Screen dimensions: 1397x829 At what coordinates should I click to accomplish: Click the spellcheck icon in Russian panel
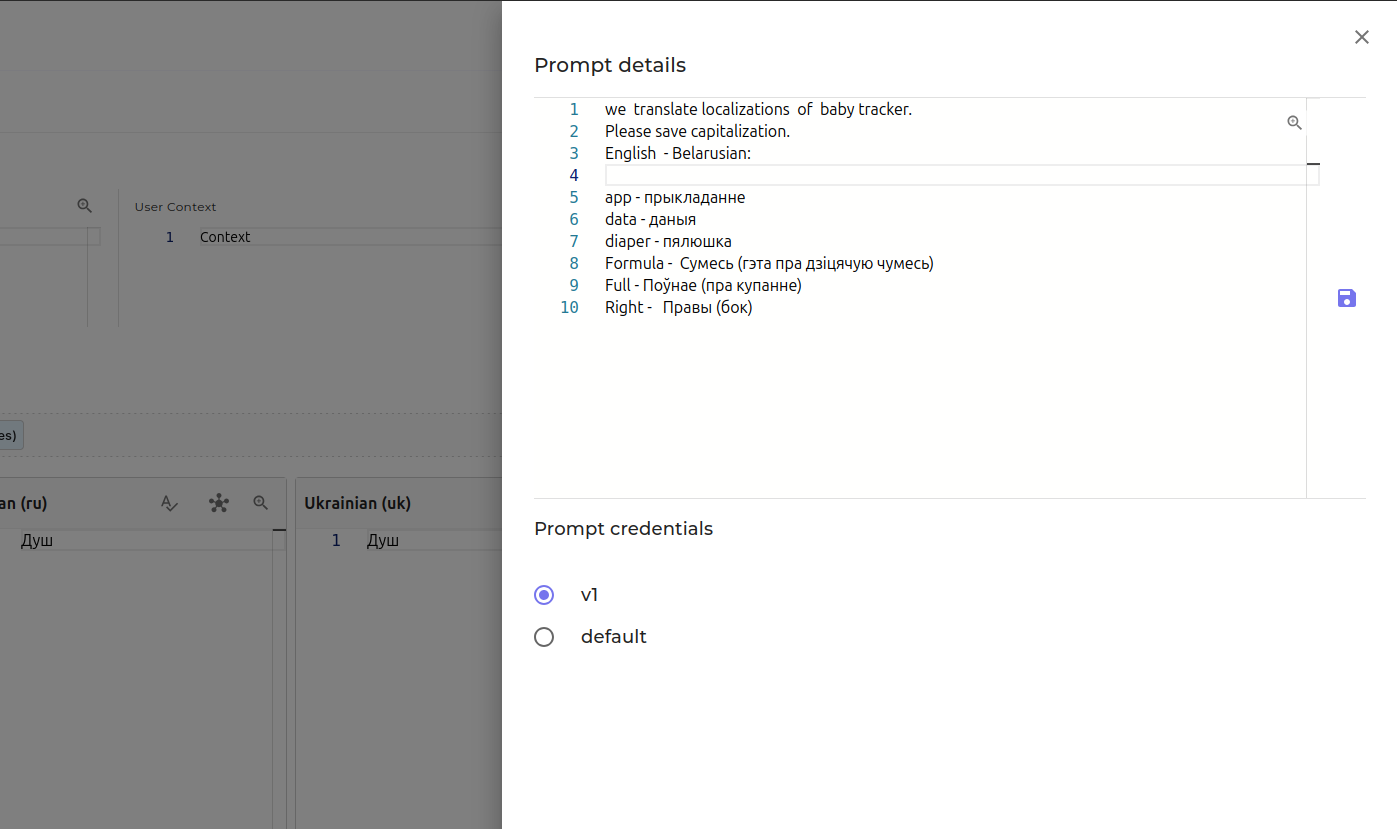click(x=170, y=503)
